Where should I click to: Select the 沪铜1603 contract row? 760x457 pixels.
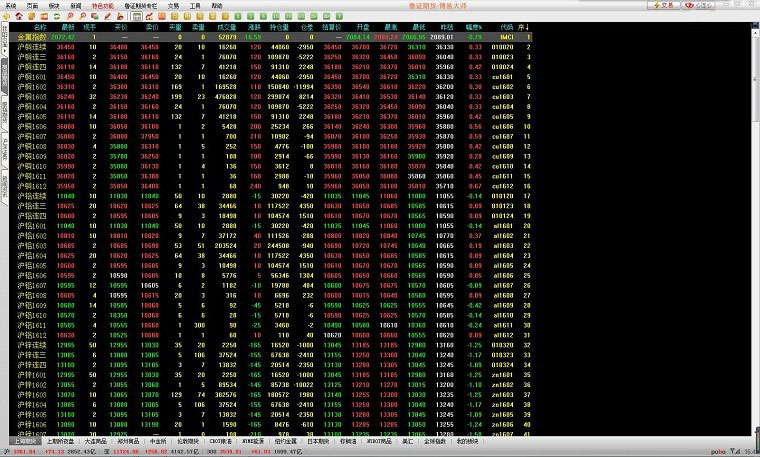[270, 96]
